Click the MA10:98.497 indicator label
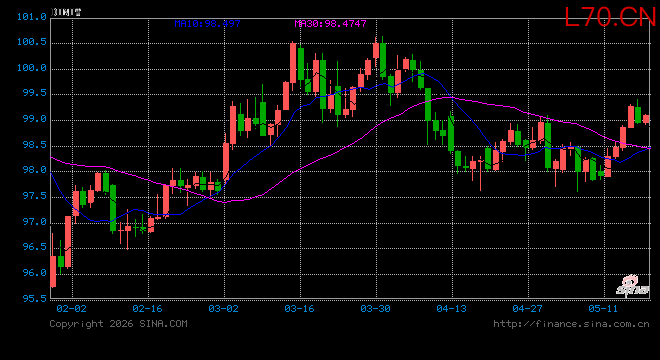Viewport: 660px width, 360px height. pos(208,24)
